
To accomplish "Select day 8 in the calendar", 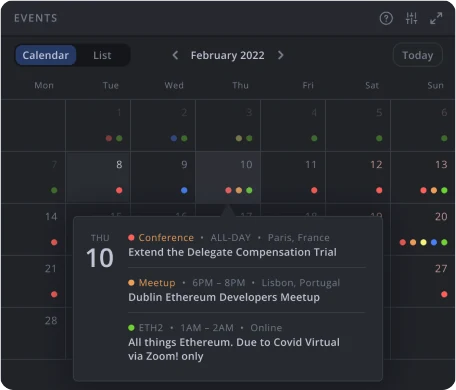I will pyautogui.click(x=98, y=177).
